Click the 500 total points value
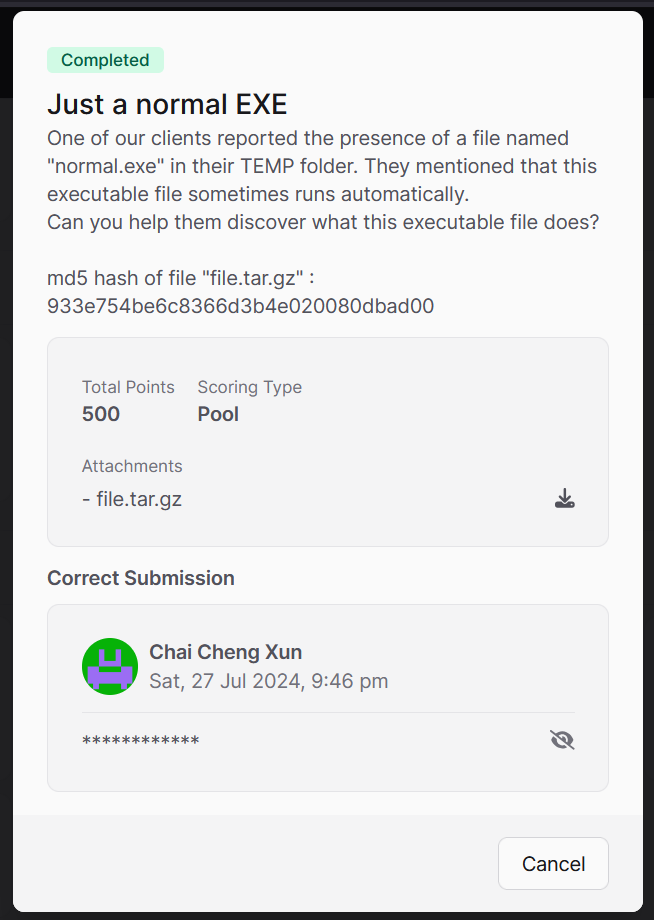654x920 pixels. pos(101,414)
